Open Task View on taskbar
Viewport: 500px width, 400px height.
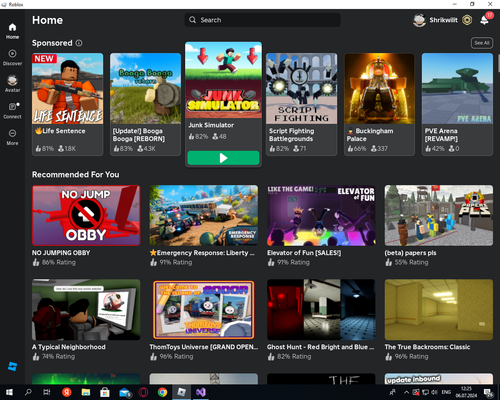(x=47, y=392)
